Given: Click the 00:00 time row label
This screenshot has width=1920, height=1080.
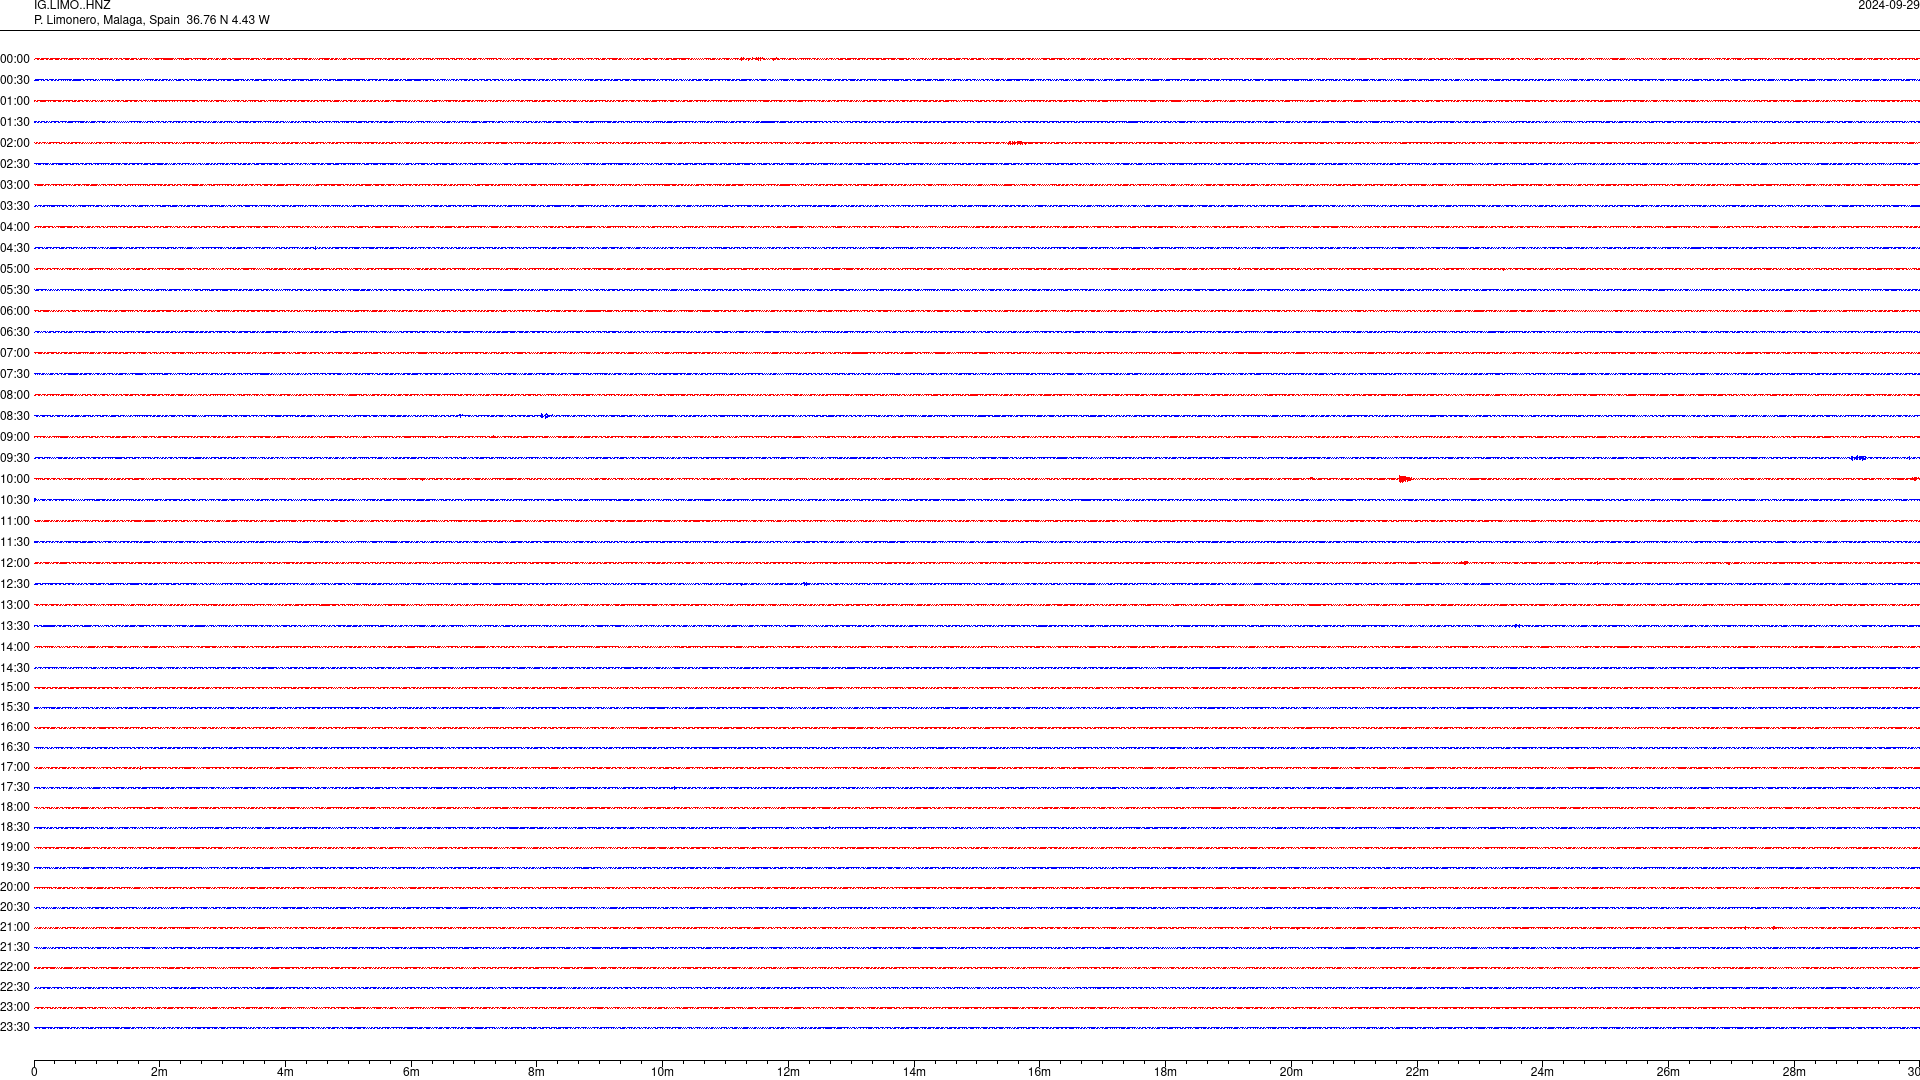Looking at the screenshot, I should click(x=15, y=59).
